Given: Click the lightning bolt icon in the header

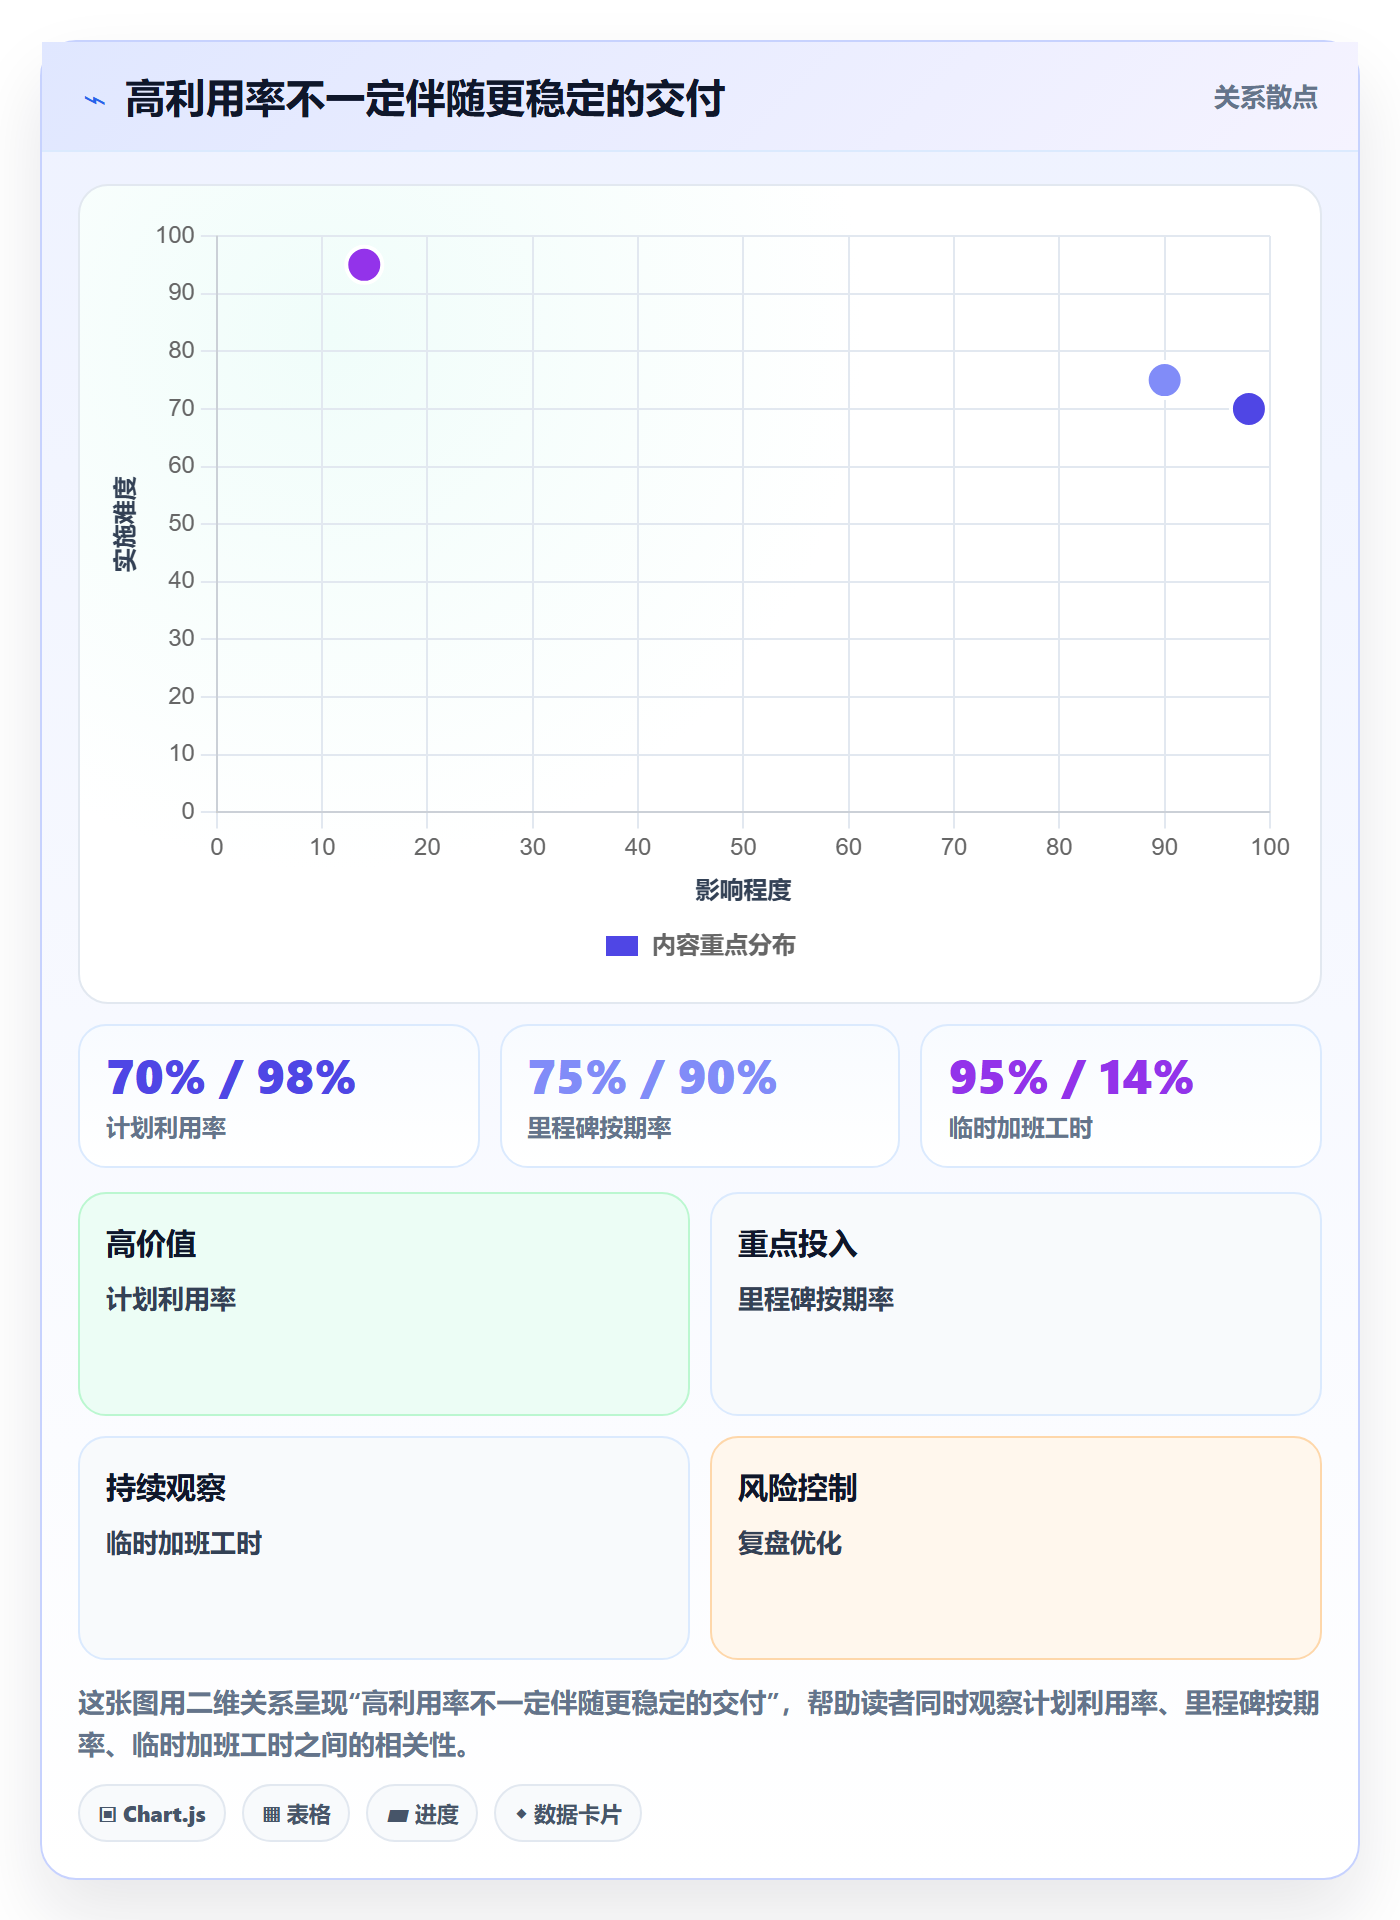Looking at the screenshot, I should coord(95,100).
